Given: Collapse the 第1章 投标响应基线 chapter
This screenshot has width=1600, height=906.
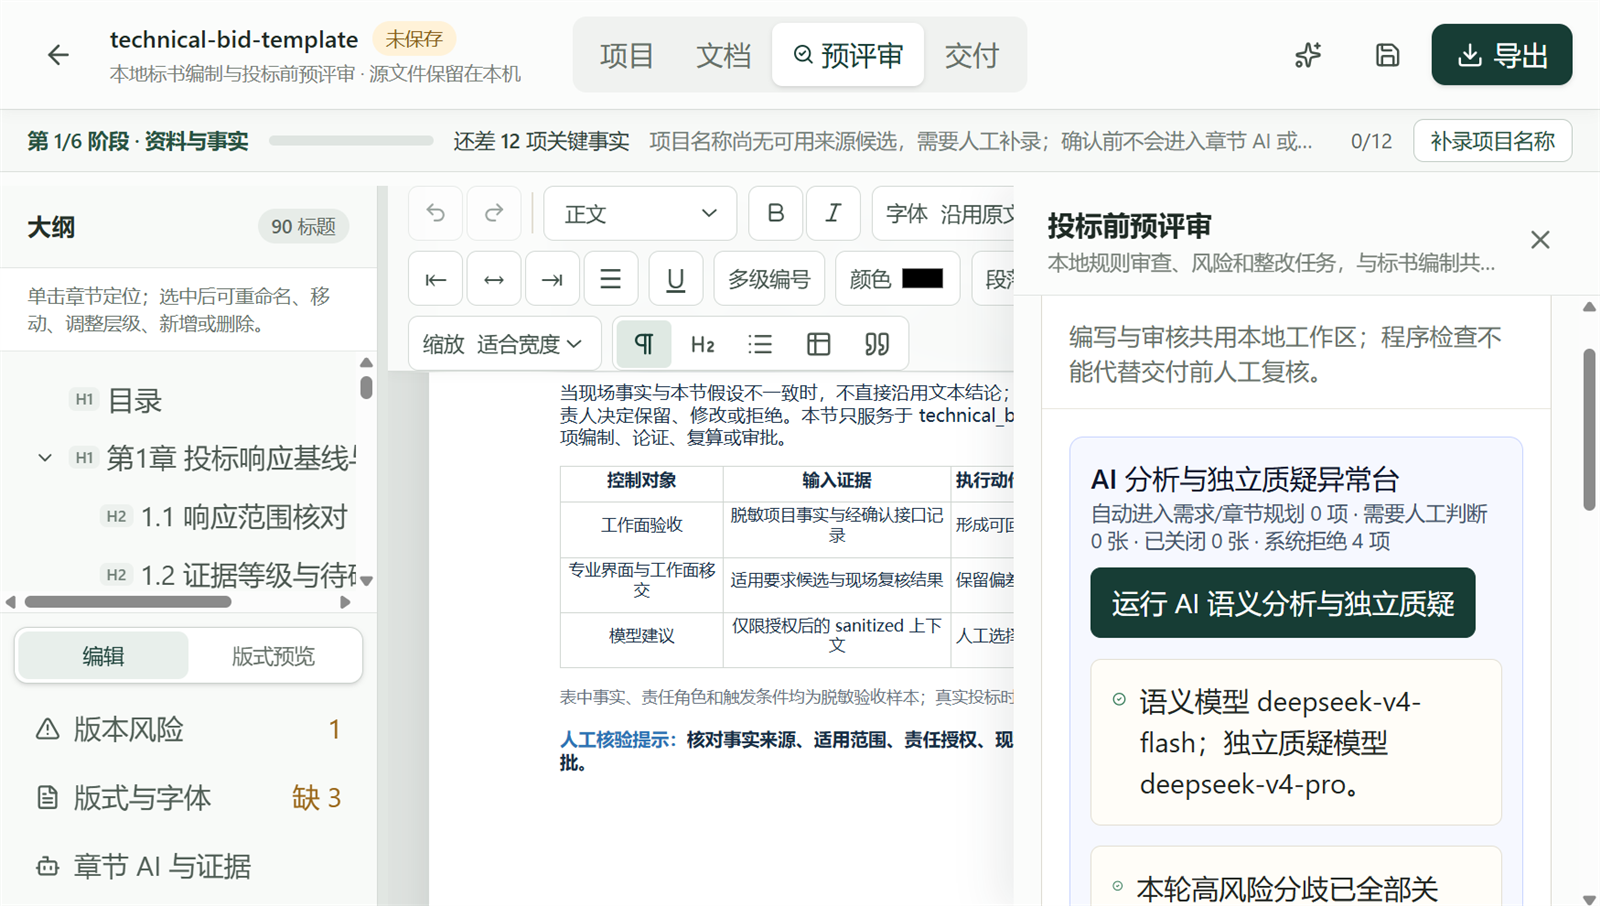Looking at the screenshot, I should [45, 458].
